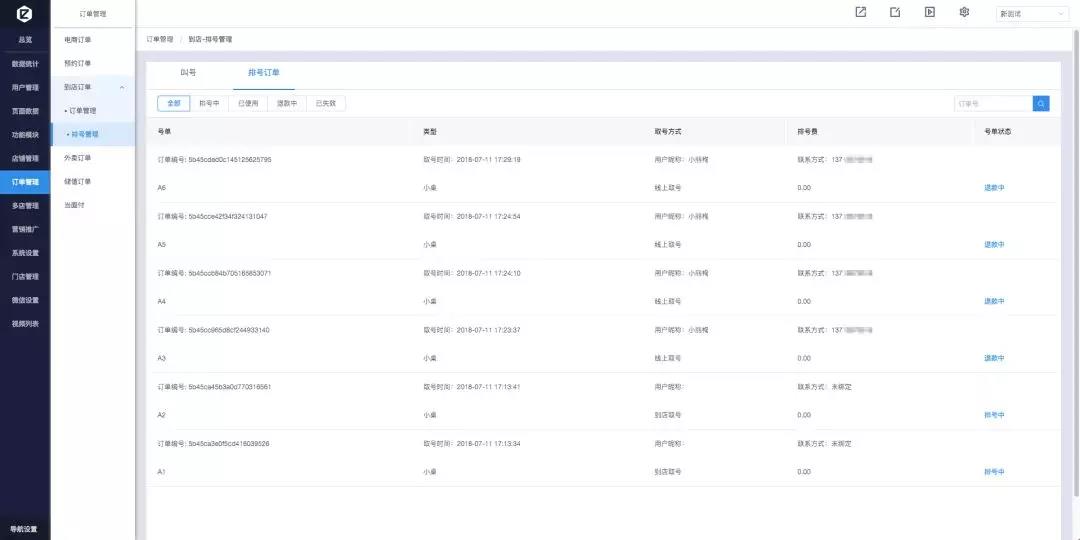Open the store selector dropdown in header
The width and height of the screenshot is (1080, 540).
[x=1032, y=14]
